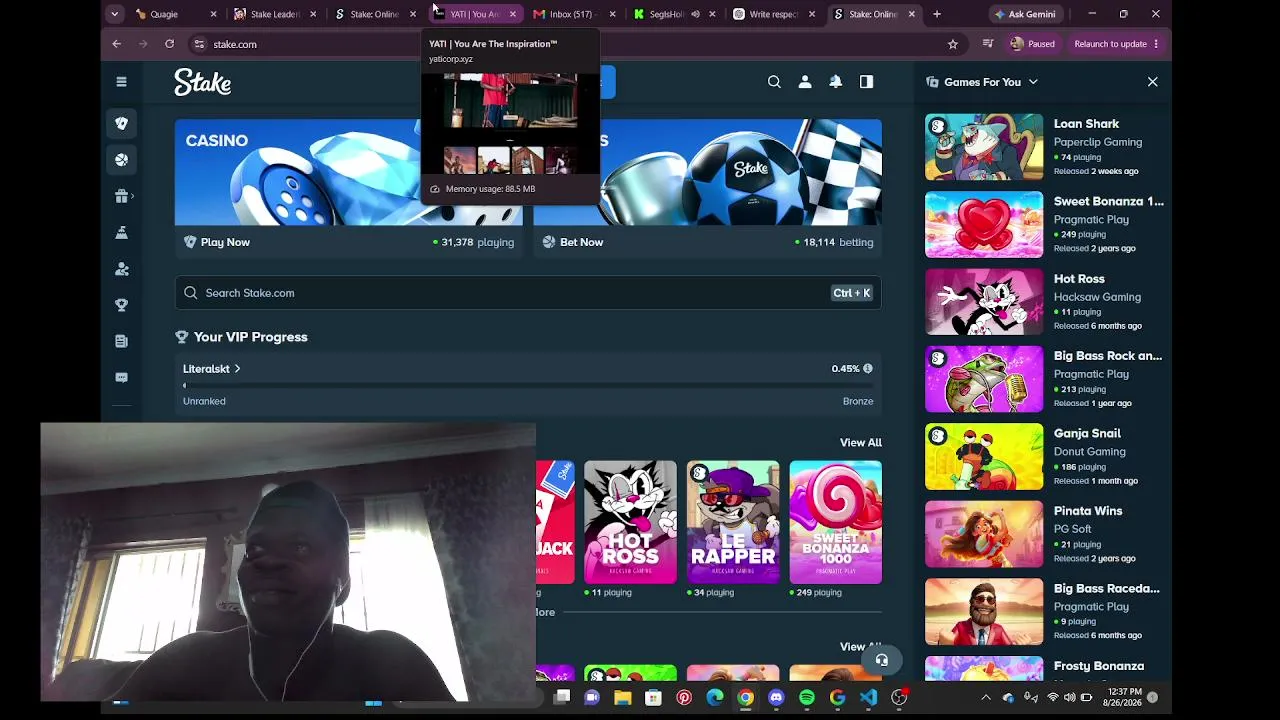Open Spotify from the taskbar

click(807, 698)
